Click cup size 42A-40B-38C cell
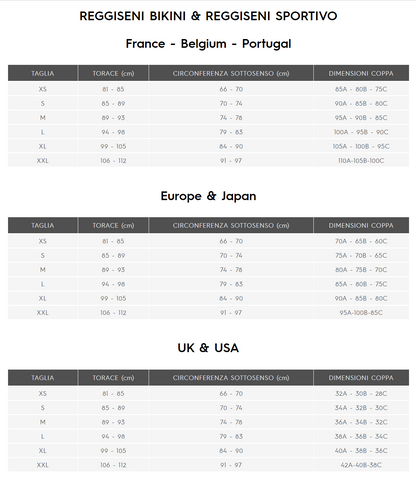This screenshot has width=416, height=478. [x=361, y=465]
